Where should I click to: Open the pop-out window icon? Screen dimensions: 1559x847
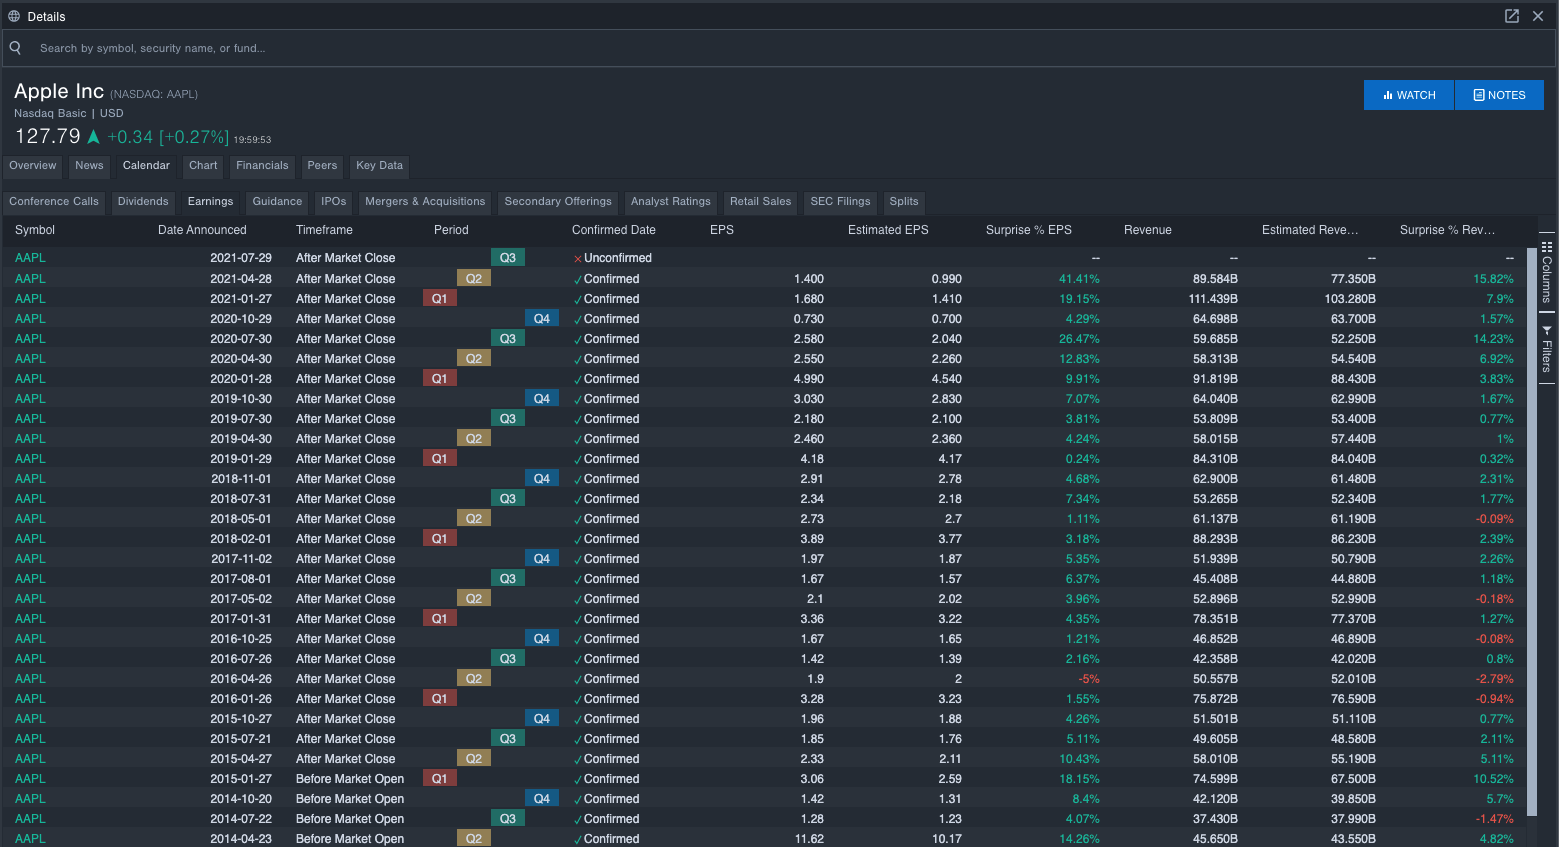tap(1512, 16)
